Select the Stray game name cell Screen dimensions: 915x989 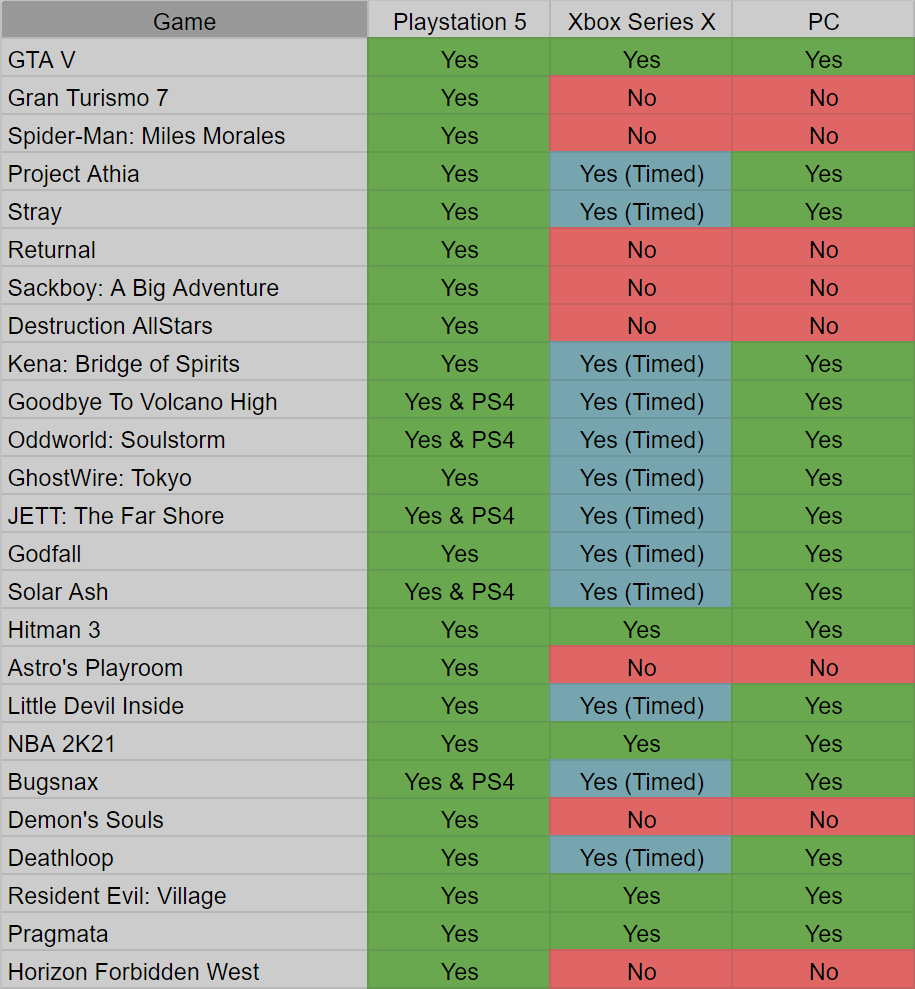coord(184,211)
